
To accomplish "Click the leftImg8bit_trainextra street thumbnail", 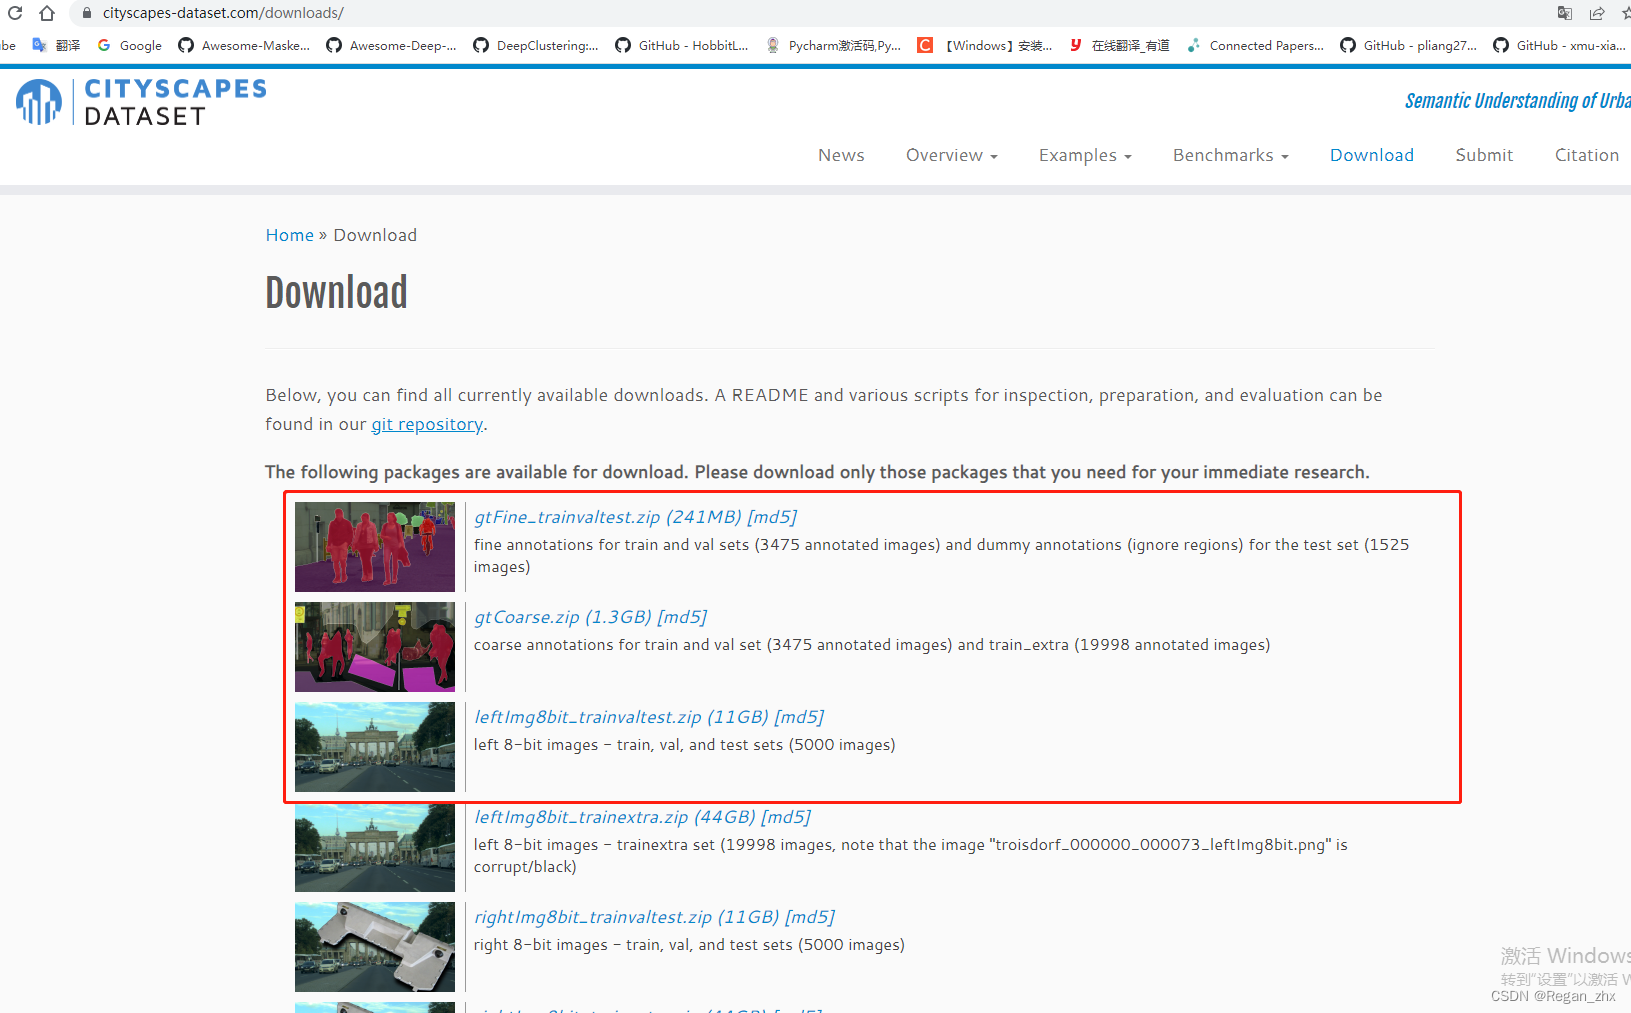I will pyautogui.click(x=375, y=847).
